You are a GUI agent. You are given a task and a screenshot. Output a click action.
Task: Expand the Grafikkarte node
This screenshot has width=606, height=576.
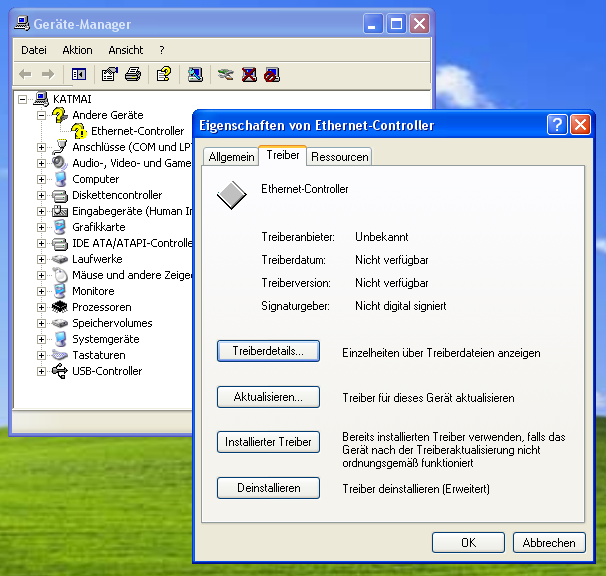click(x=41, y=227)
